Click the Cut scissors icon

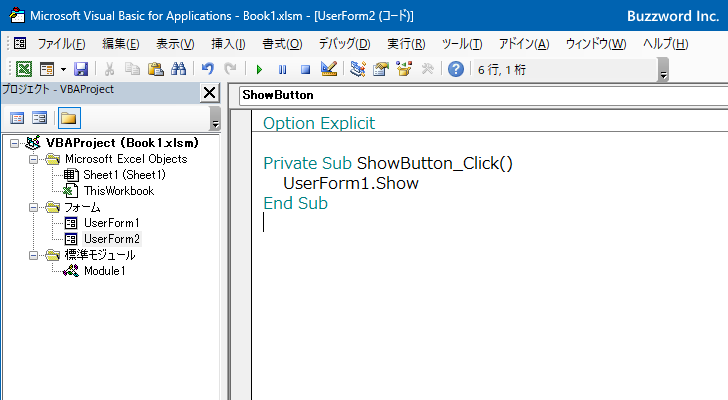click(110, 69)
